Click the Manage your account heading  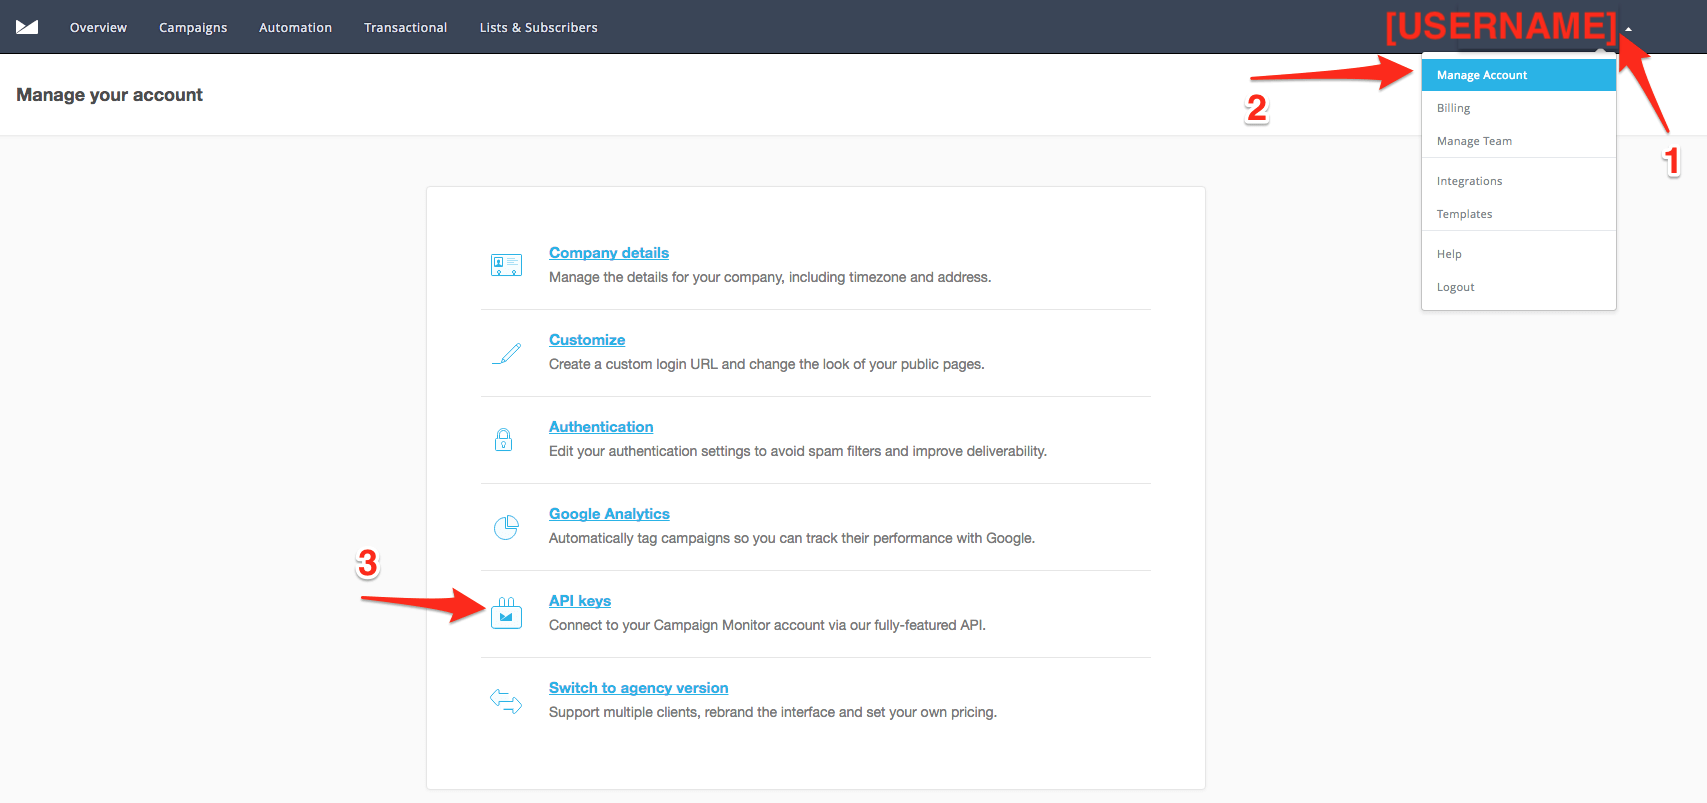[109, 95]
